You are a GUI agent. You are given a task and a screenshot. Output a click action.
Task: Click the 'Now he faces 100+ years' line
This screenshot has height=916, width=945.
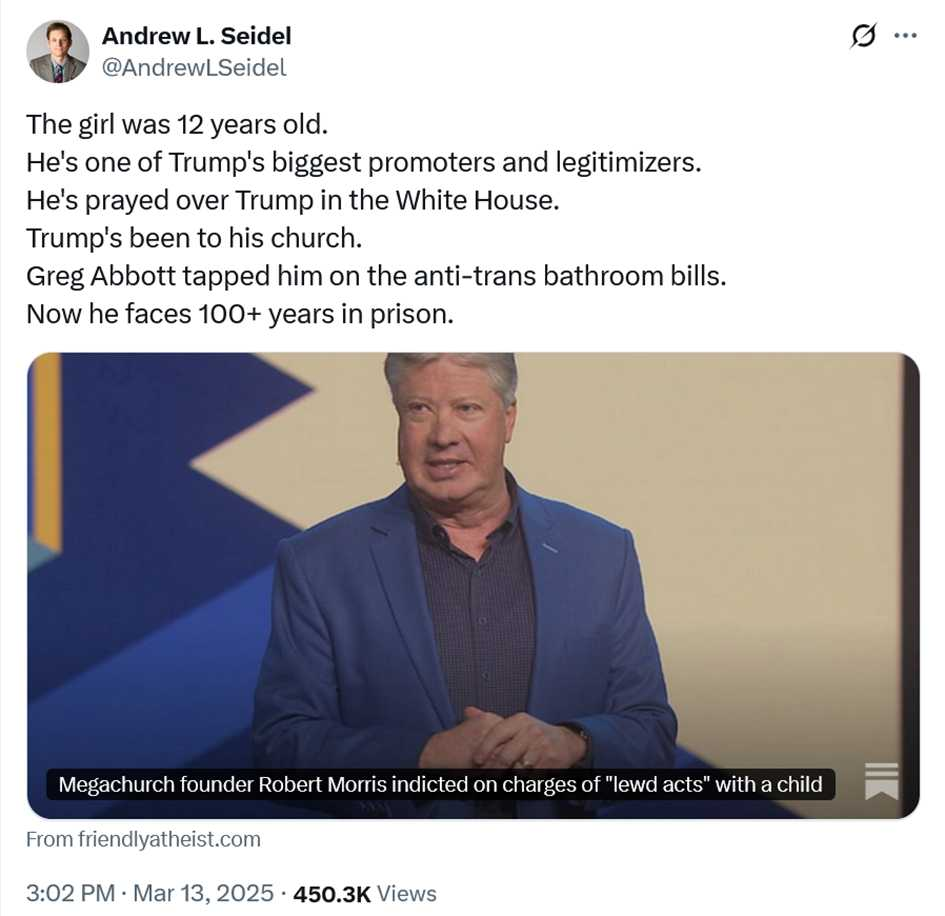point(240,313)
